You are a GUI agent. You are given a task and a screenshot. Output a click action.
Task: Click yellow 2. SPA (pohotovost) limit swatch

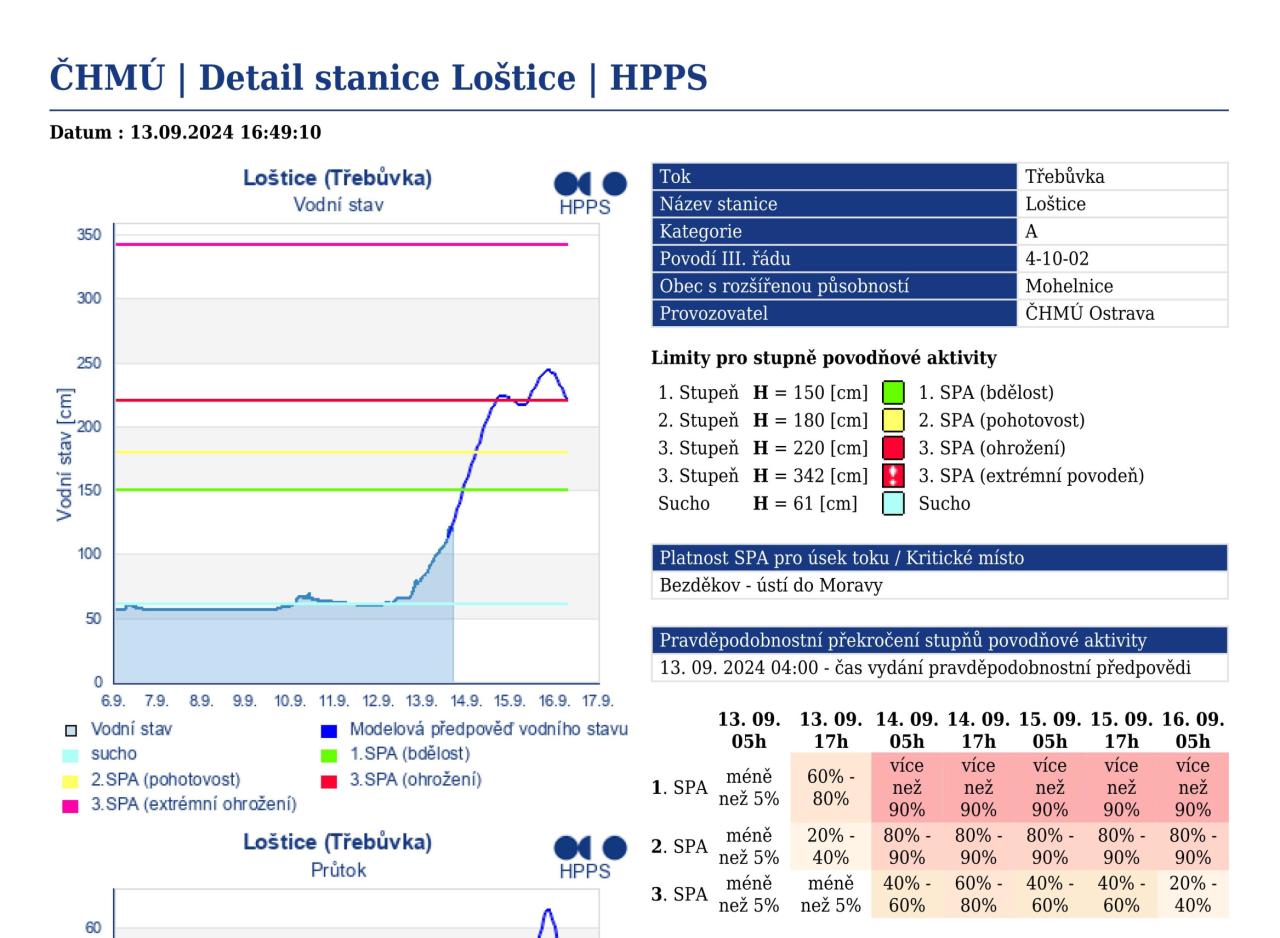(x=893, y=421)
